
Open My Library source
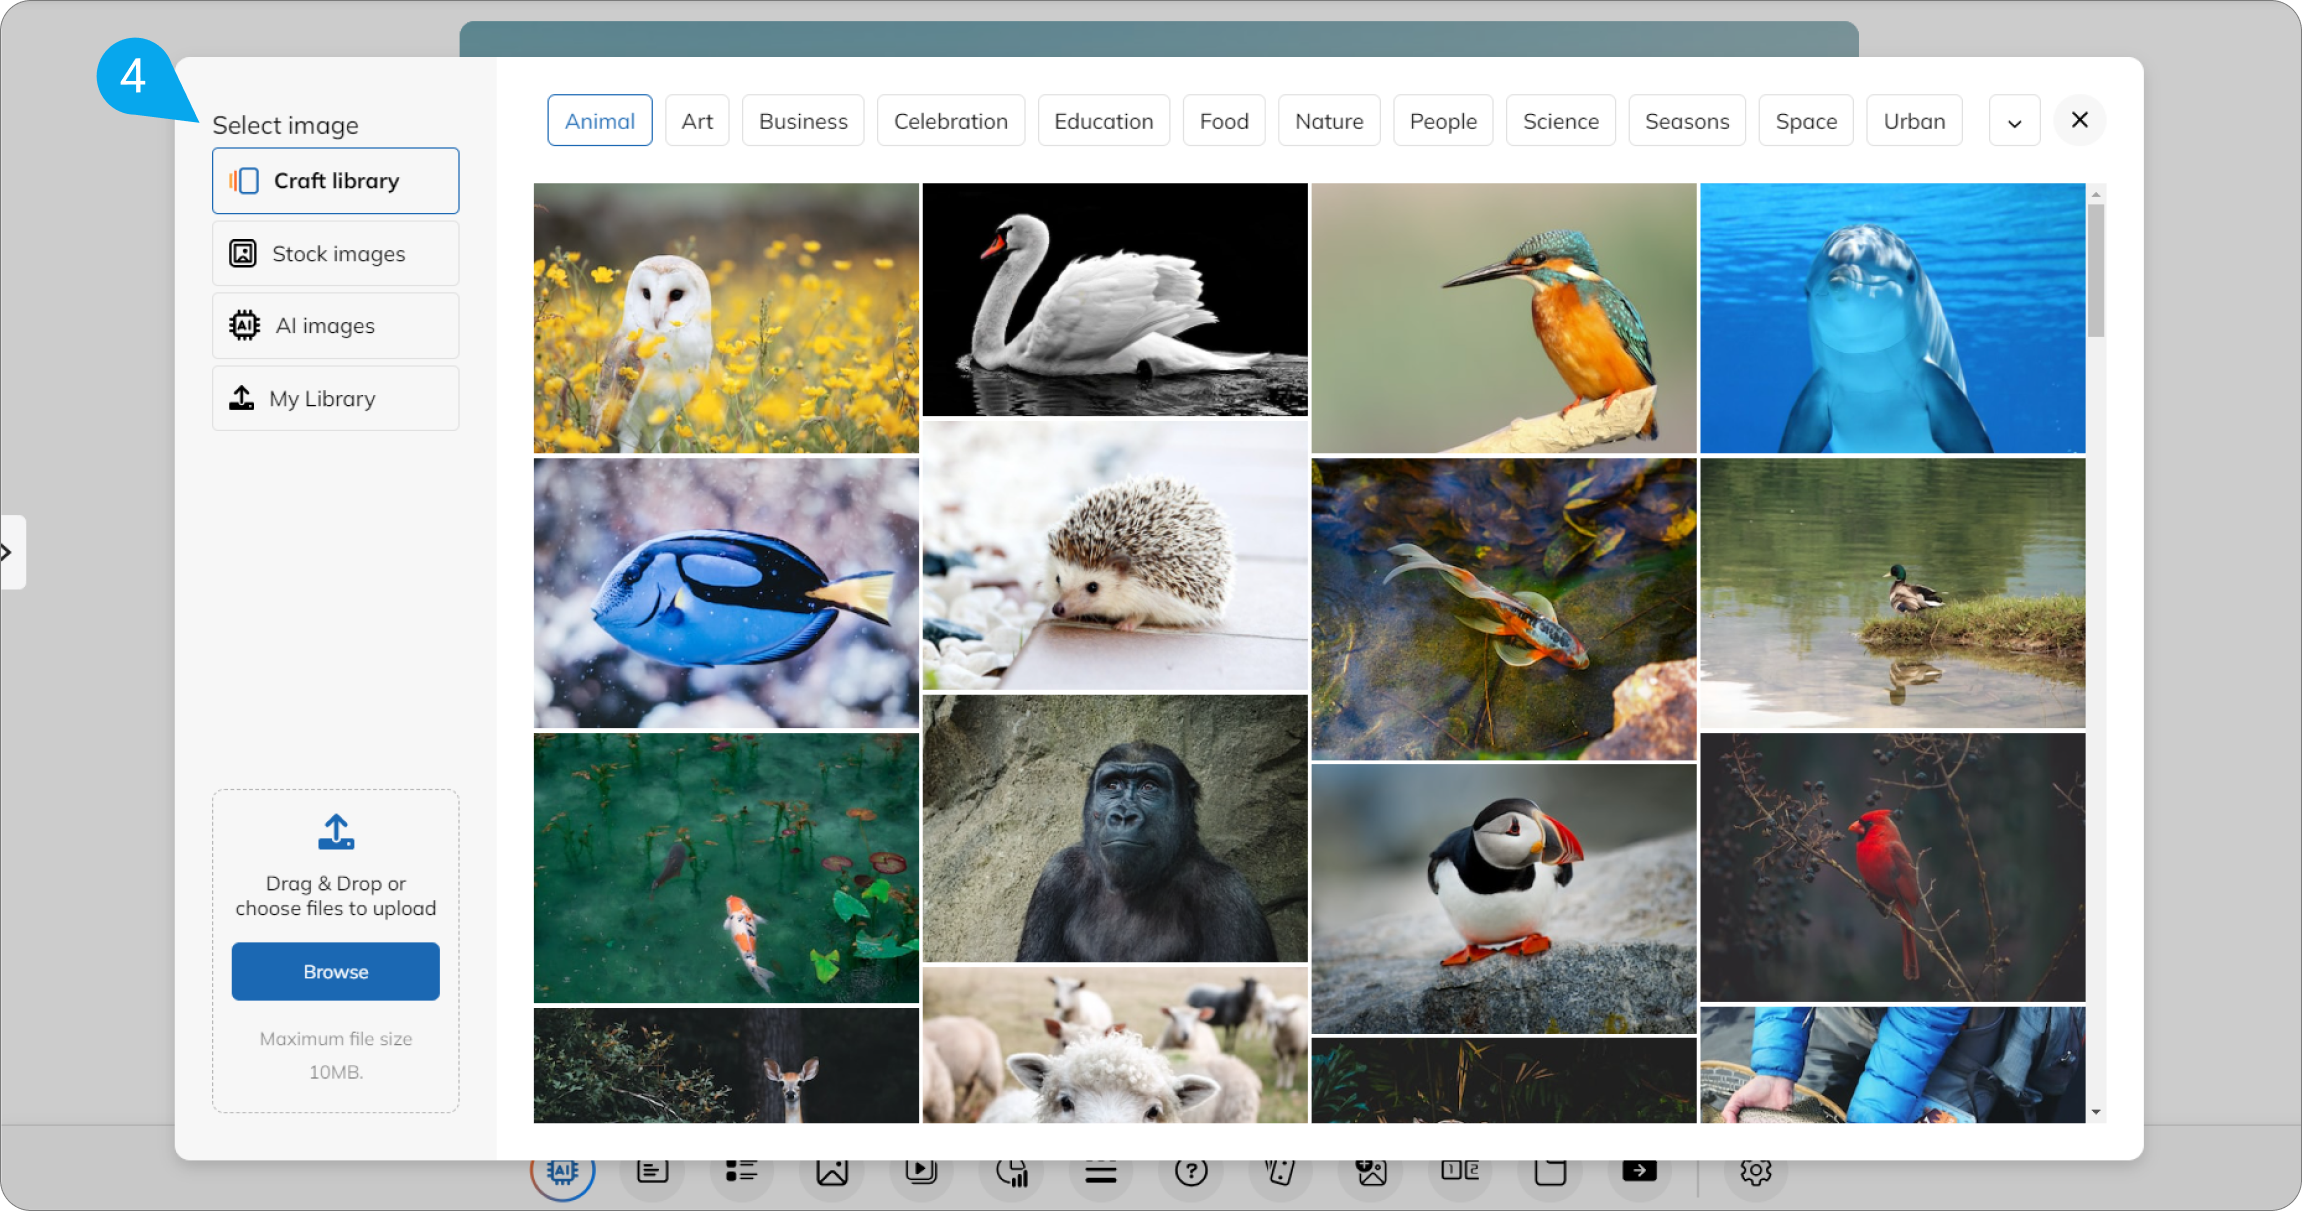click(x=336, y=398)
